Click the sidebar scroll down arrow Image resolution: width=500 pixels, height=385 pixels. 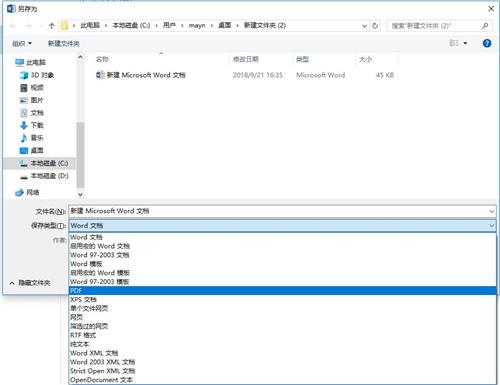[80, 194]
